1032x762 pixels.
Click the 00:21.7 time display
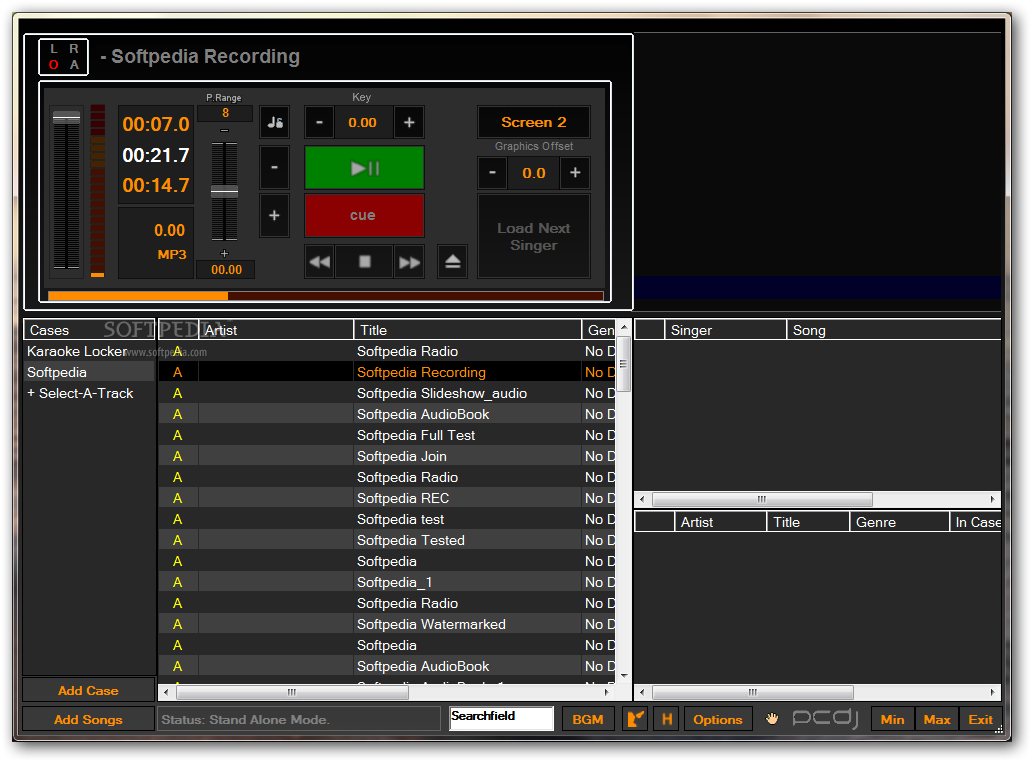(155, 155)
